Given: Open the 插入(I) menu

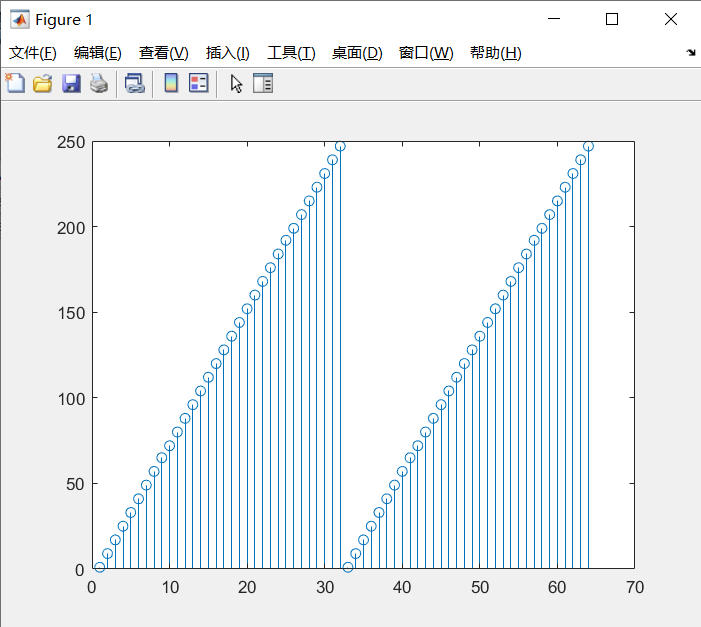Looking at the screenshot, I should (x=228, y=53).
